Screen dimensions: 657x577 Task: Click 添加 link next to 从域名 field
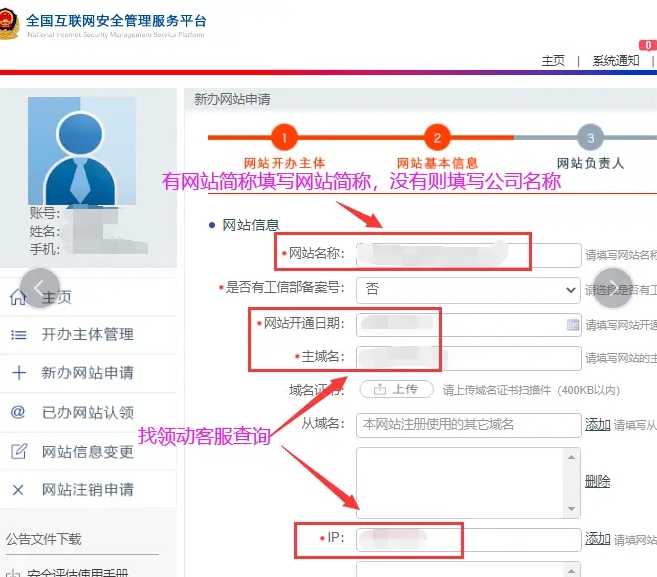point(598,424)
